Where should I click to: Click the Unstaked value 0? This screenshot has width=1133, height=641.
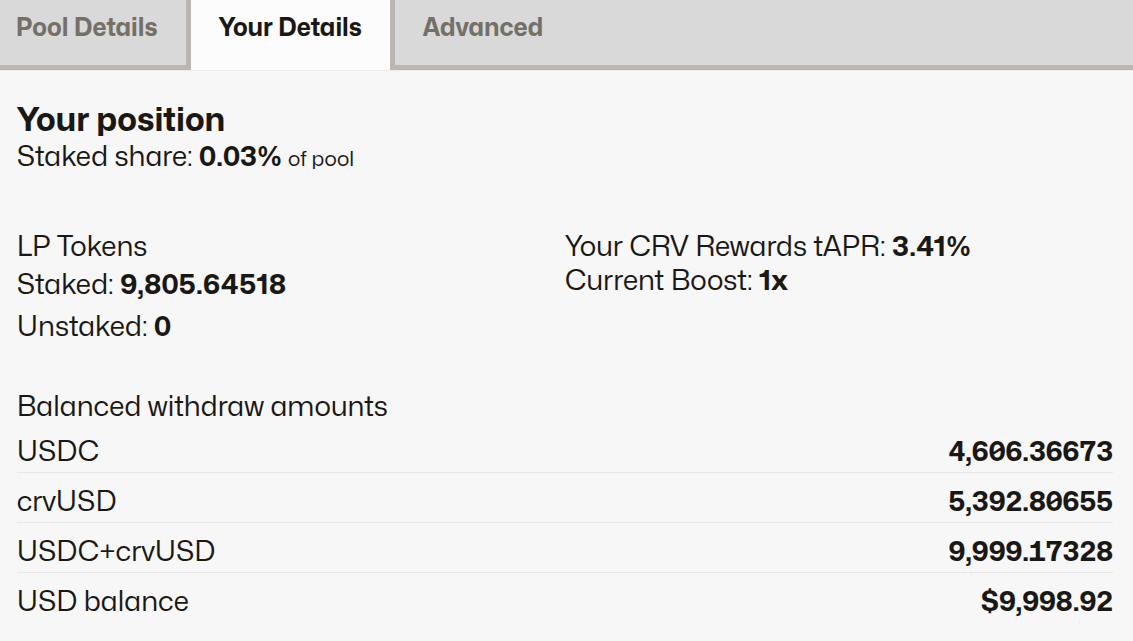(162, 327)
